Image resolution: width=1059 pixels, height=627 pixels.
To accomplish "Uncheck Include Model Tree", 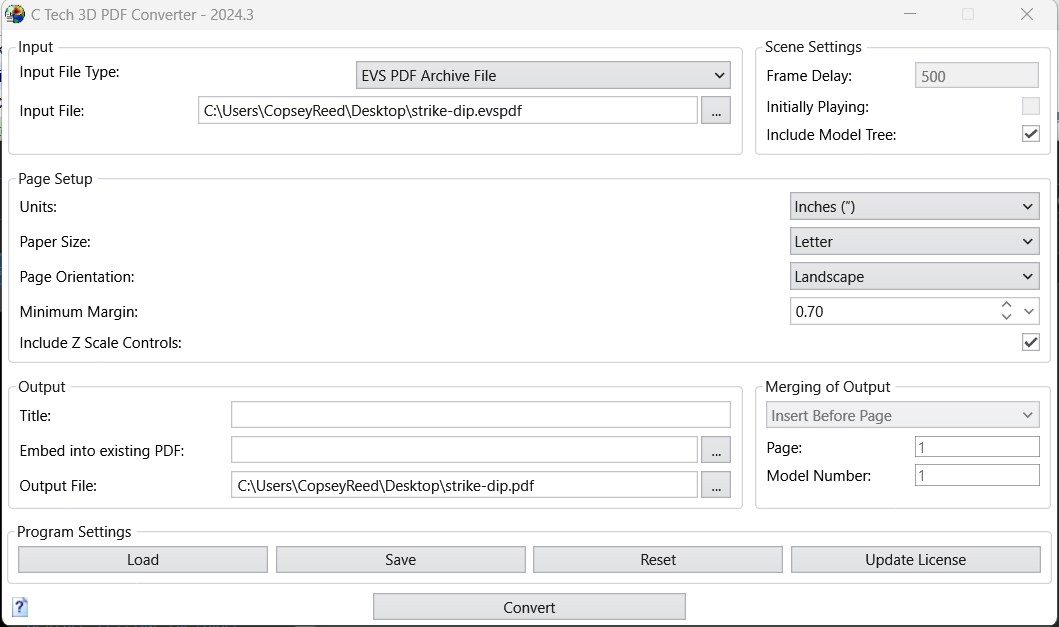I will 1030,134.
